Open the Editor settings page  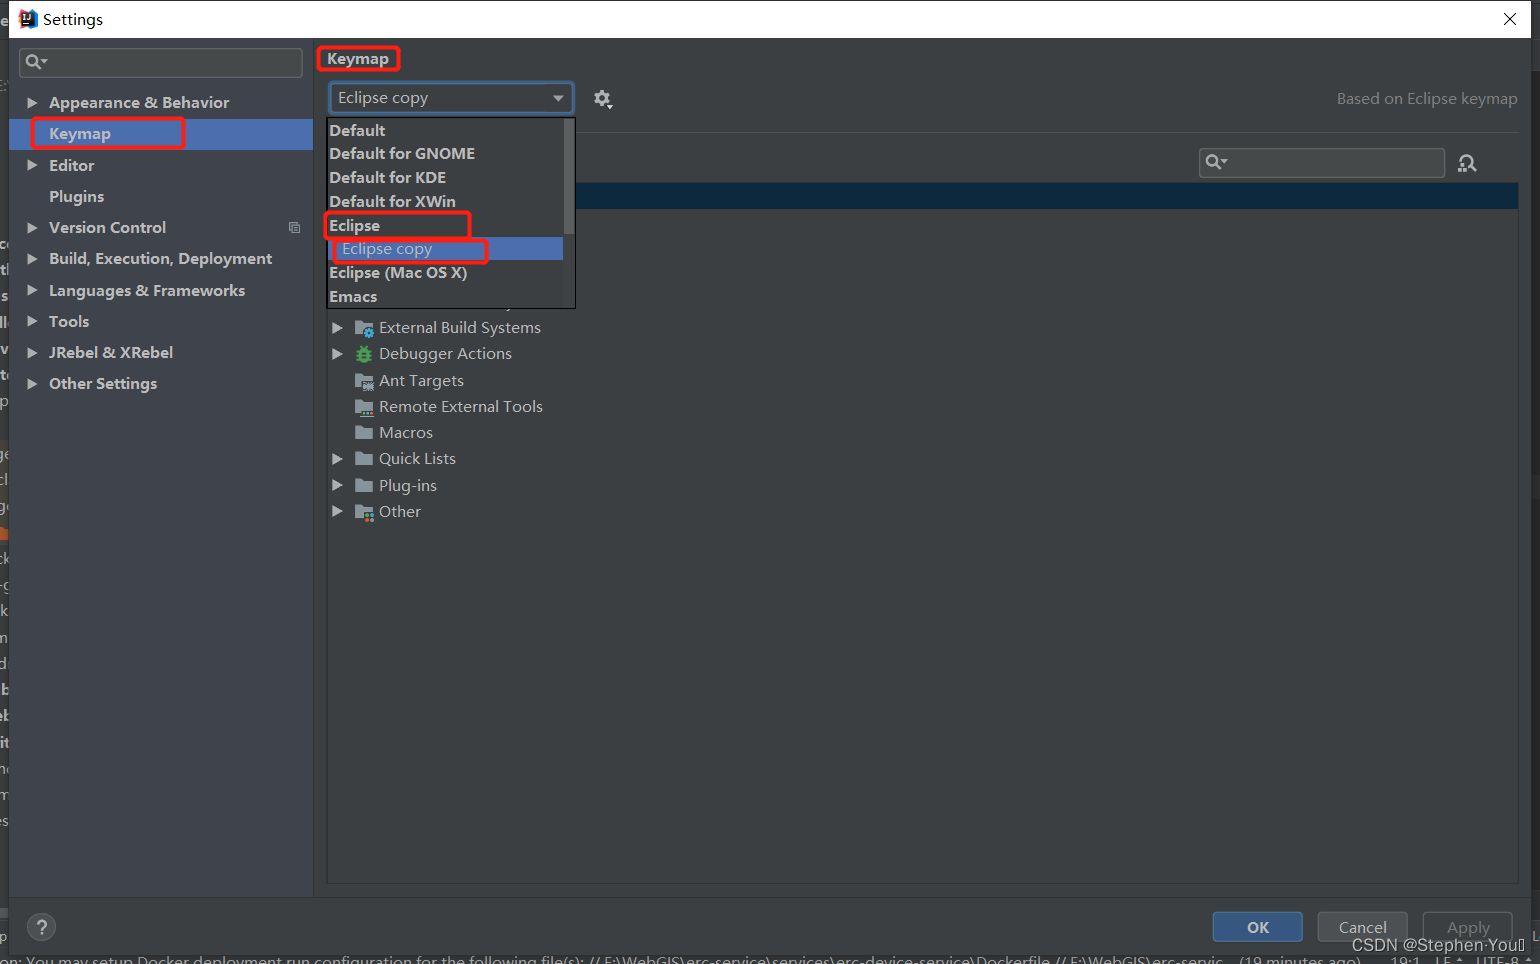tap(161, 166)
